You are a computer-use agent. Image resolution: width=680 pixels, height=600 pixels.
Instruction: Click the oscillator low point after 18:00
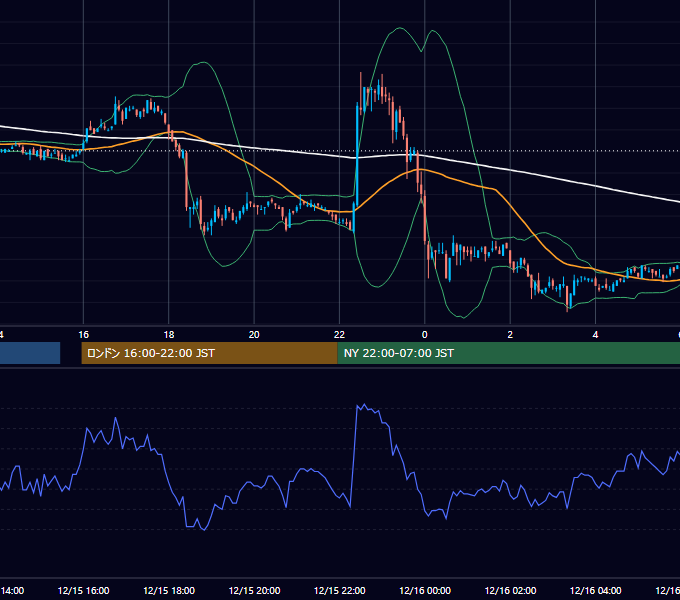[x=204, y=529]
